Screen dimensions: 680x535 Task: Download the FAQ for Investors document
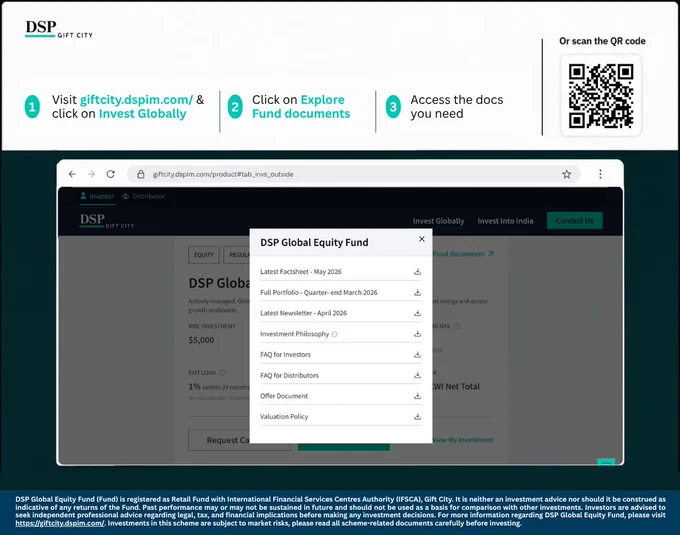tap(417, 355)
